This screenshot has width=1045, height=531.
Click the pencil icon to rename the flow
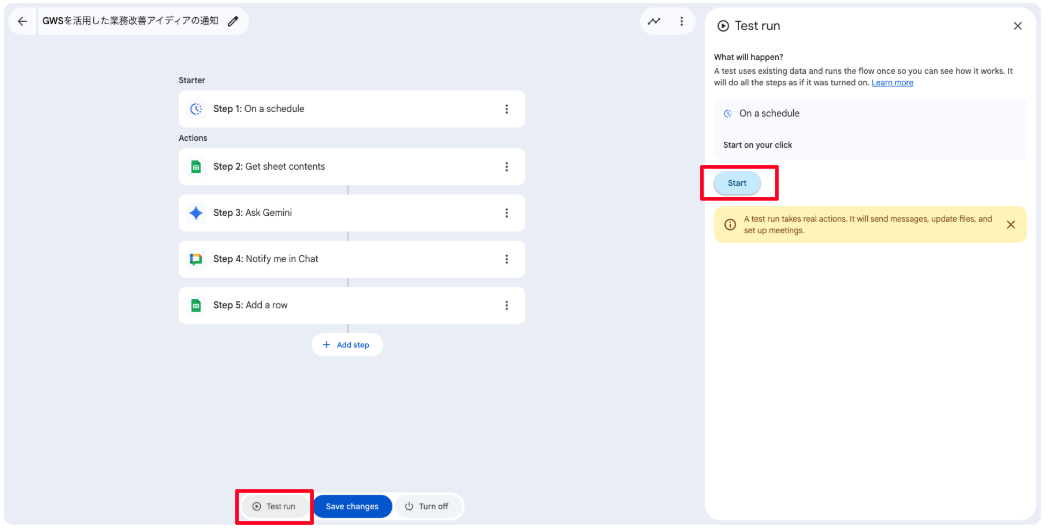tap(233, 21)
